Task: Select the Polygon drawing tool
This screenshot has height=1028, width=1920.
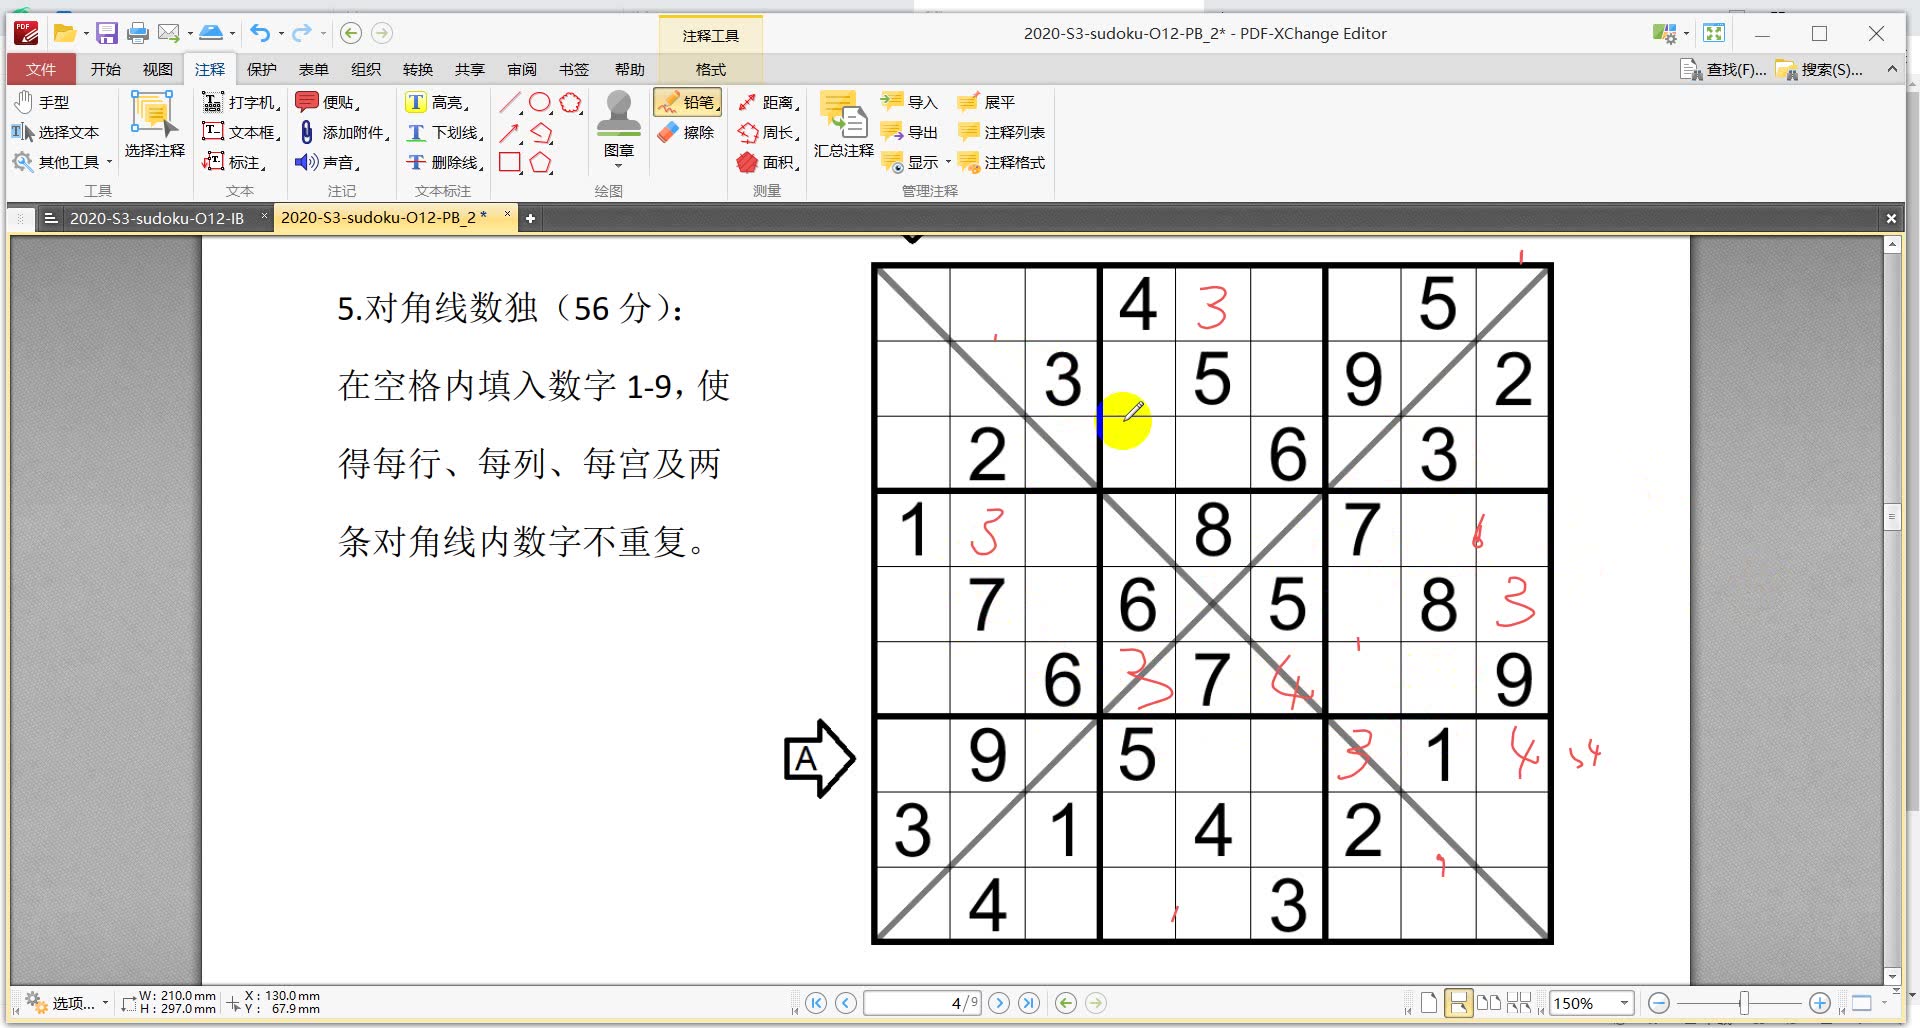Action: 541,162
